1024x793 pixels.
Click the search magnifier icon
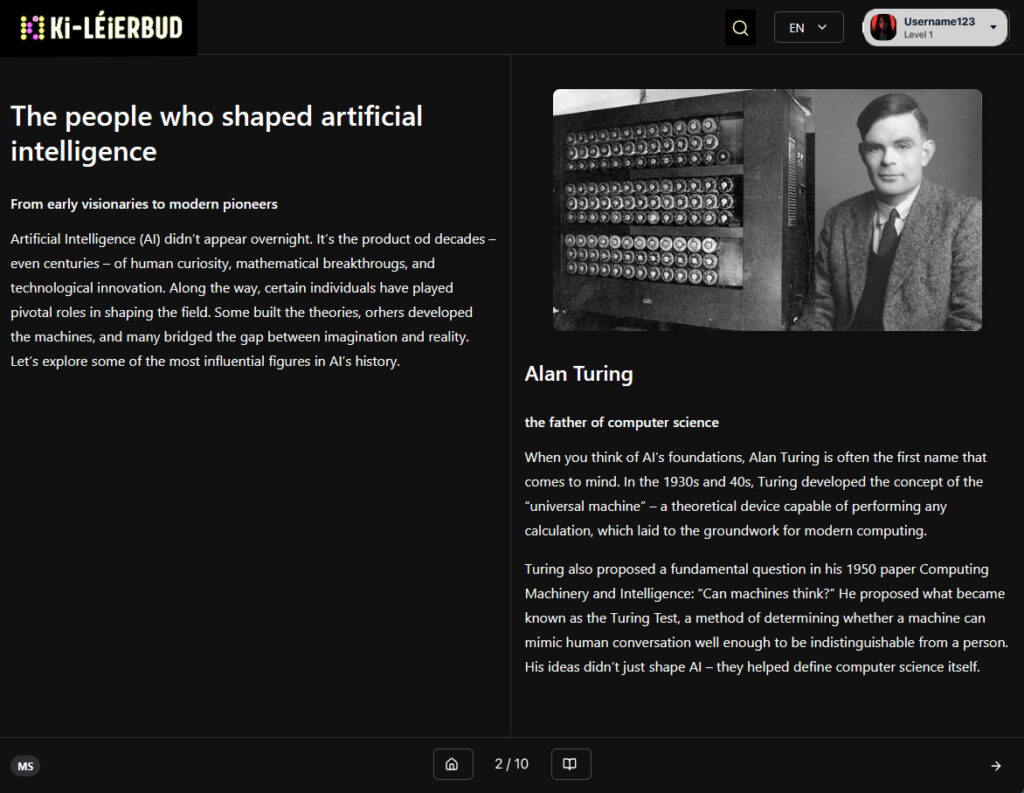(740, 28)
